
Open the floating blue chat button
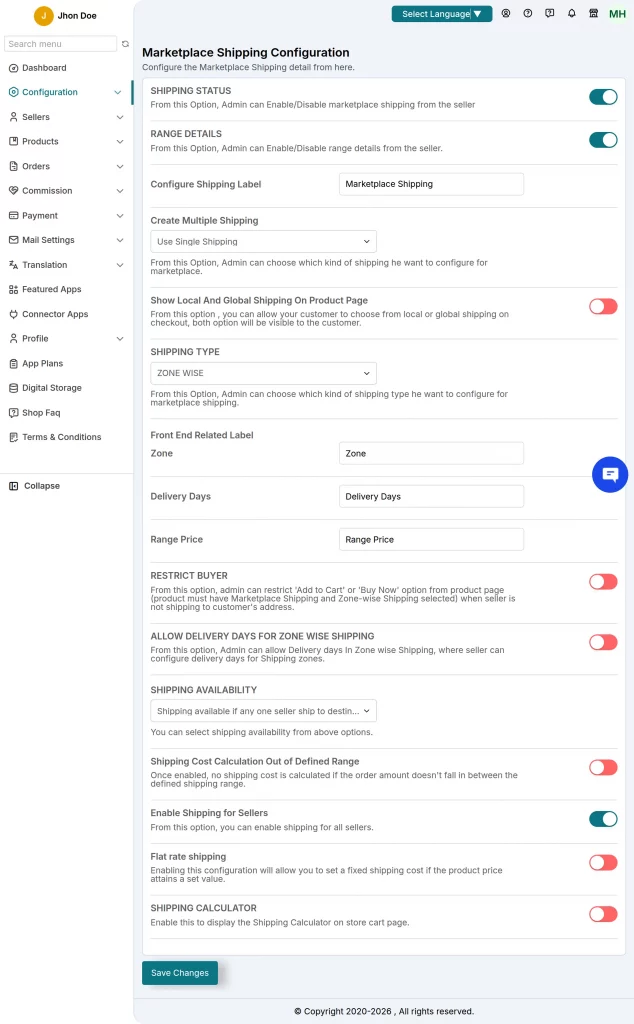610,474
